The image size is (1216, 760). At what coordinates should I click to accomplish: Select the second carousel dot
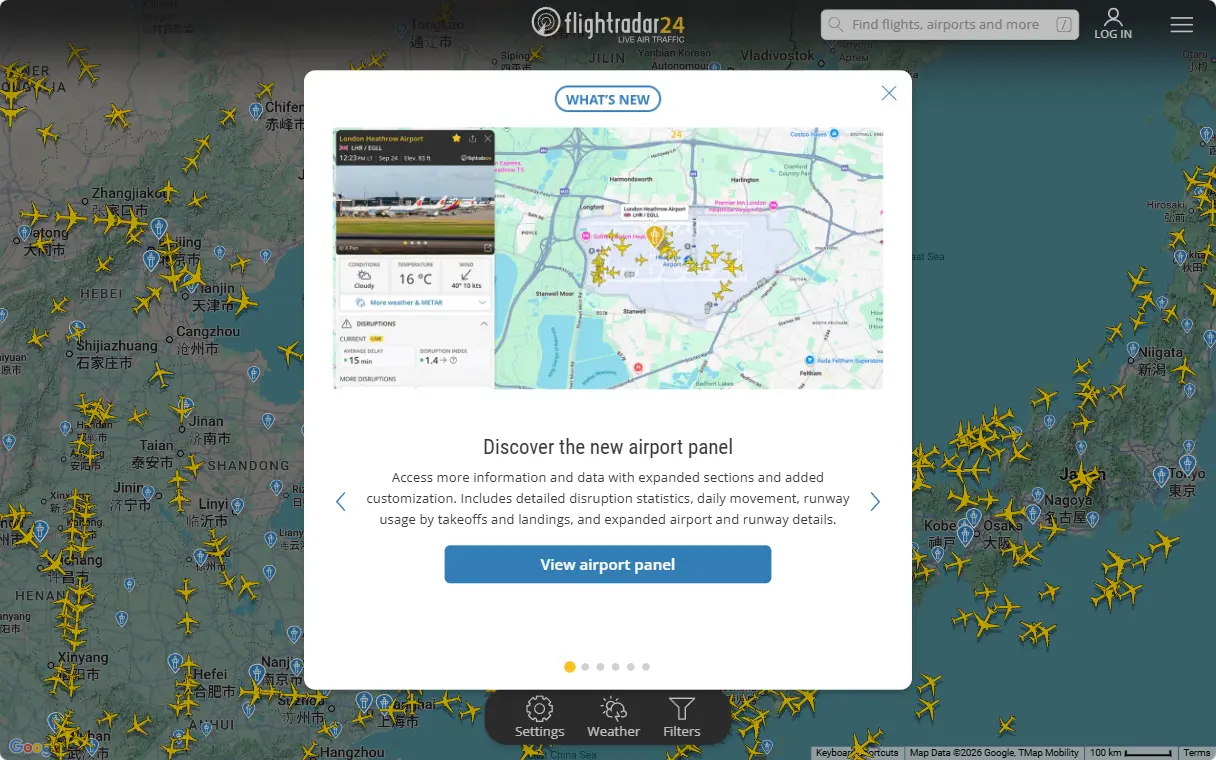586,667
